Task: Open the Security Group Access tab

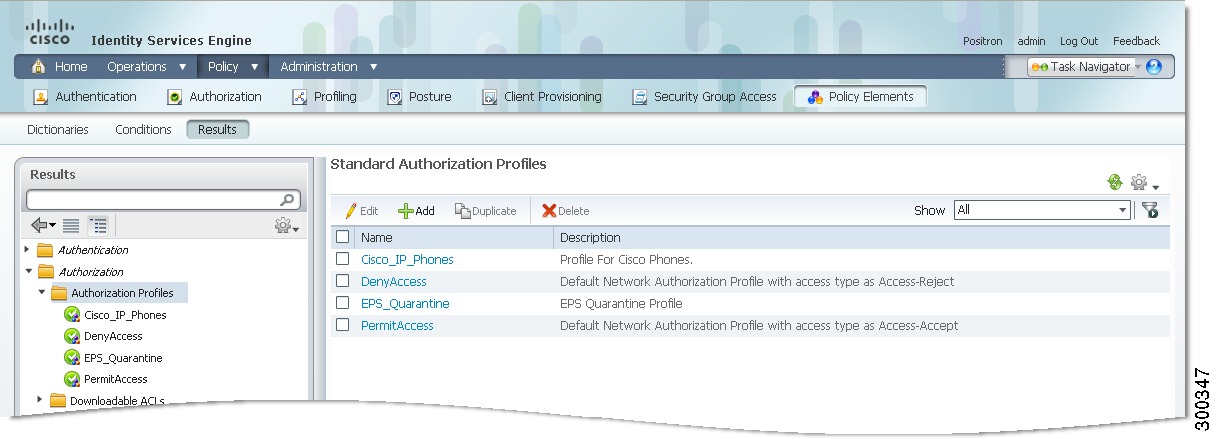Action: (704, 97)
